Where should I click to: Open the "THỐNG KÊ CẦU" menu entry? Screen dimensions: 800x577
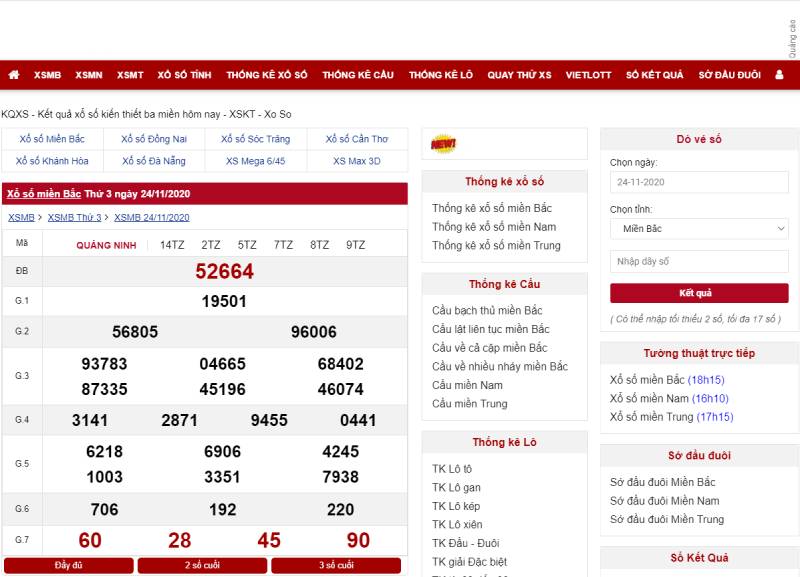(x=359, y=74)
